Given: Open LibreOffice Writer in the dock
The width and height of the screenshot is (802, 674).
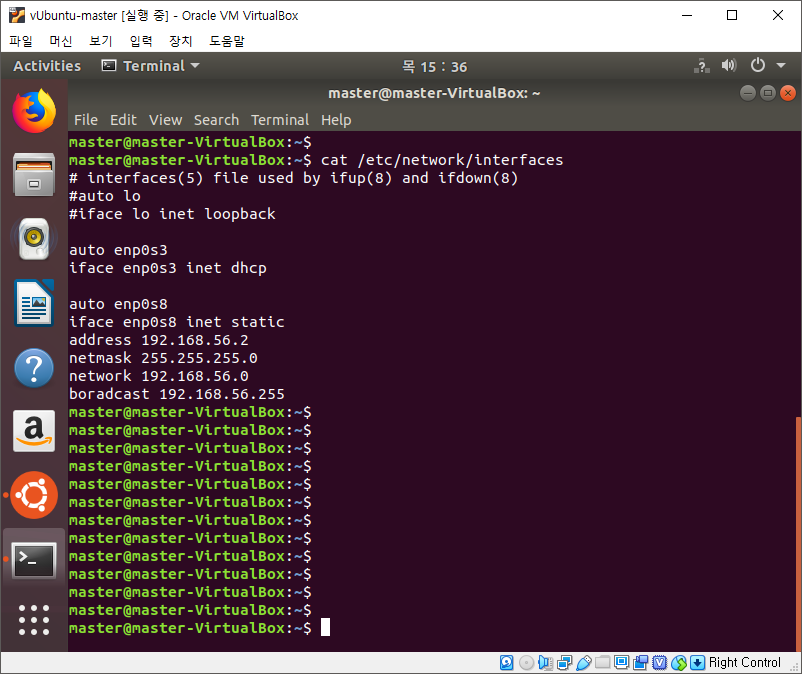Looking at the screenshot, I should pos(34,303).
